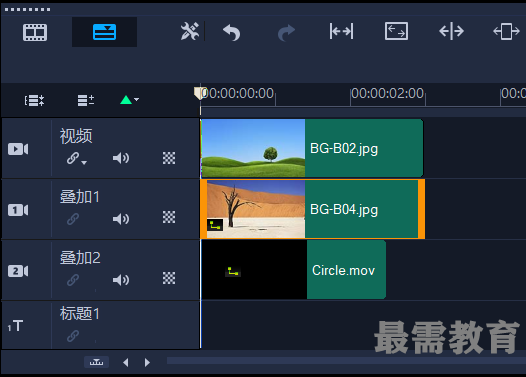
Task: Click the BG-B02.jpg clip label
Action: pos(344,149)
